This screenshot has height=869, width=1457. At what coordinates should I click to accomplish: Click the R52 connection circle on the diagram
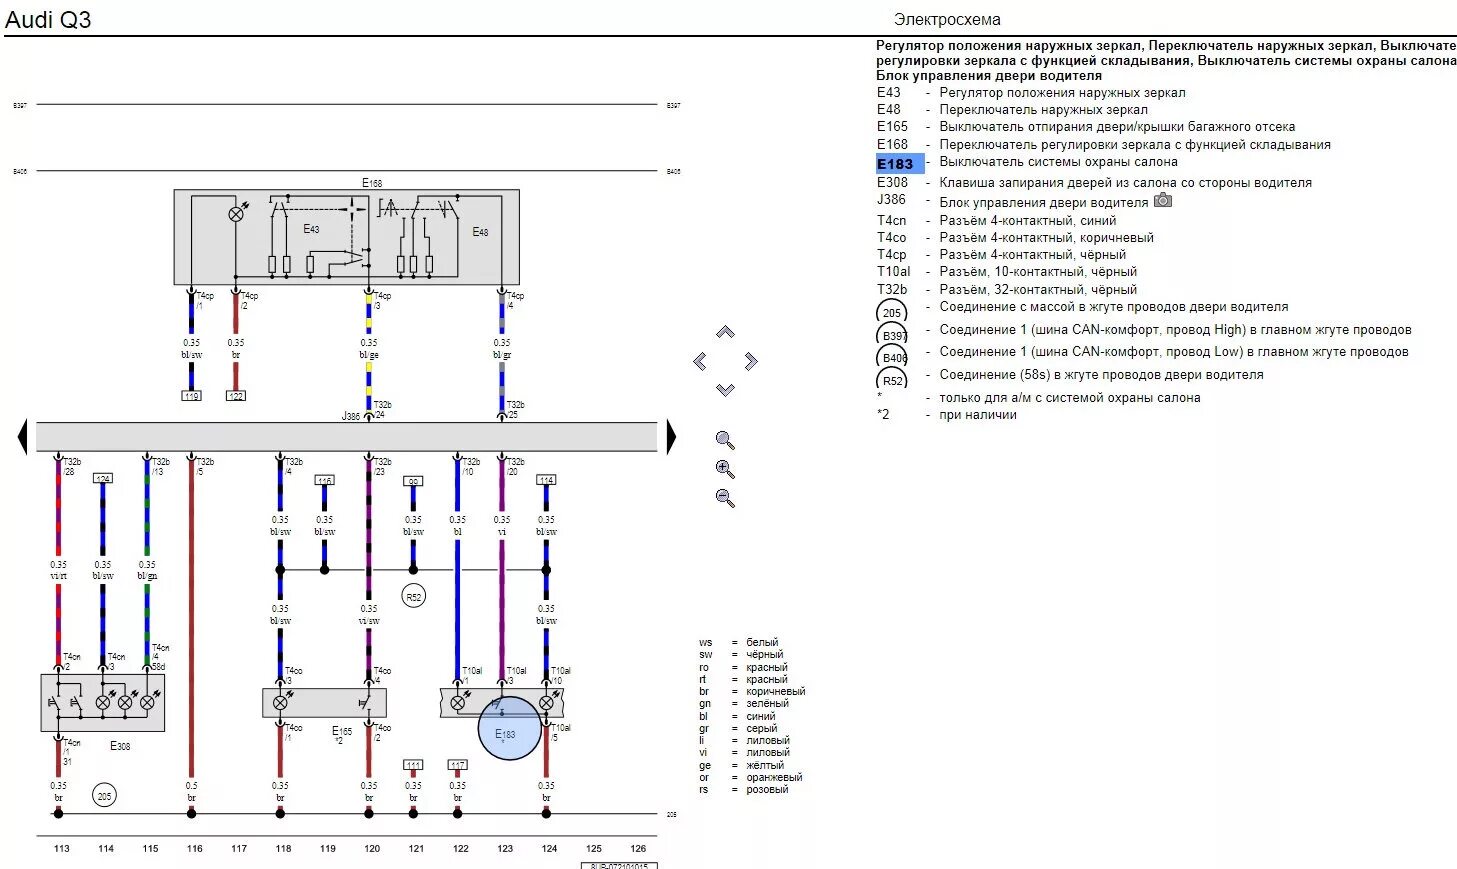pyautogui.click(x=413, y=597)
